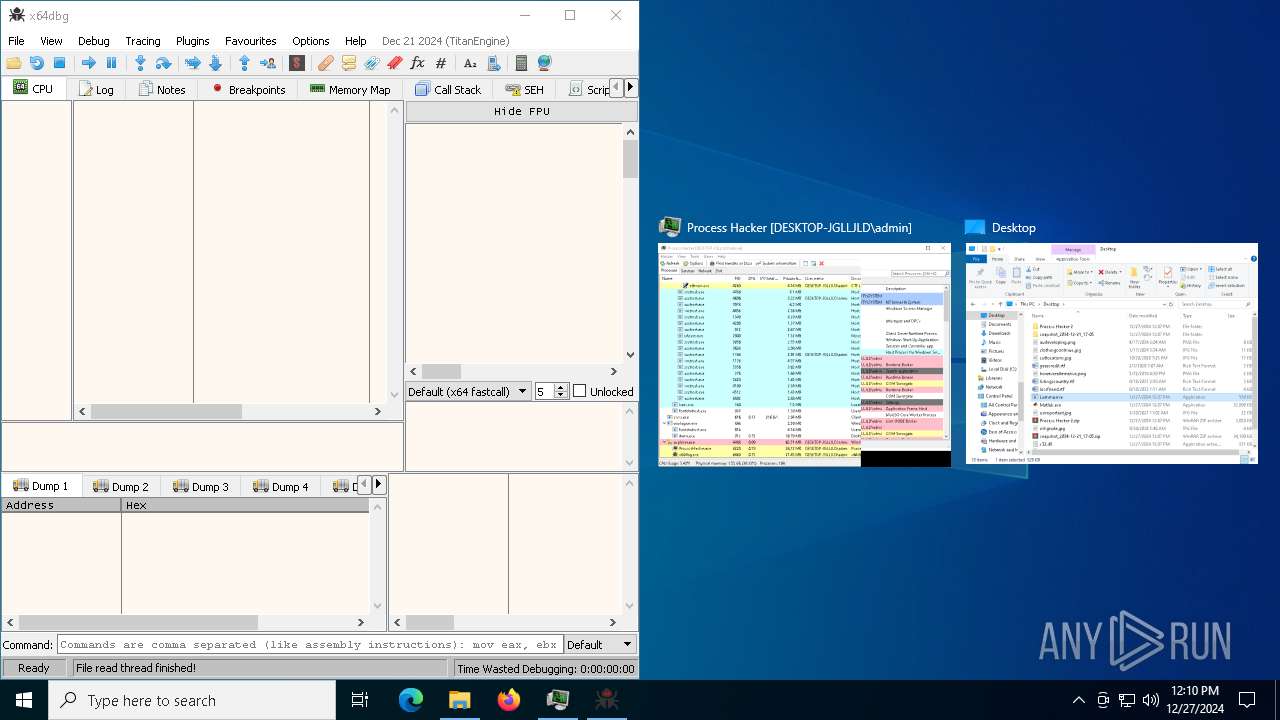This screenshot has height=720, width=1280.
Task: Click the argument count spinner showing 5
Action: click(552, 391)
